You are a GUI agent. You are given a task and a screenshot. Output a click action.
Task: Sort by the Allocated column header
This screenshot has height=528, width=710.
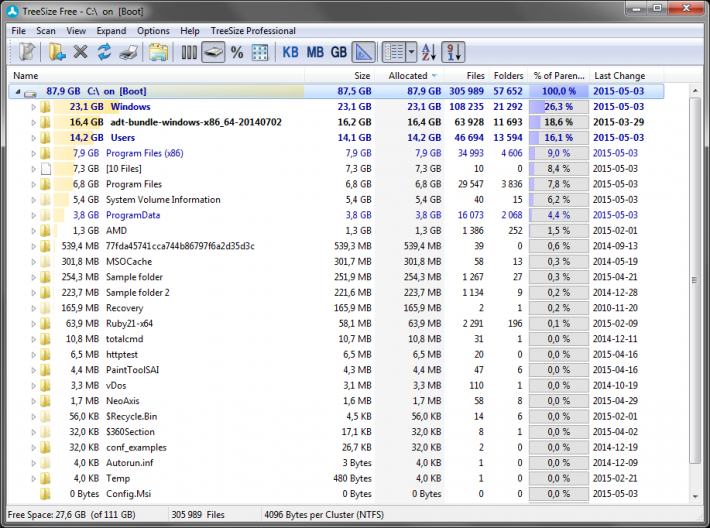409,76
